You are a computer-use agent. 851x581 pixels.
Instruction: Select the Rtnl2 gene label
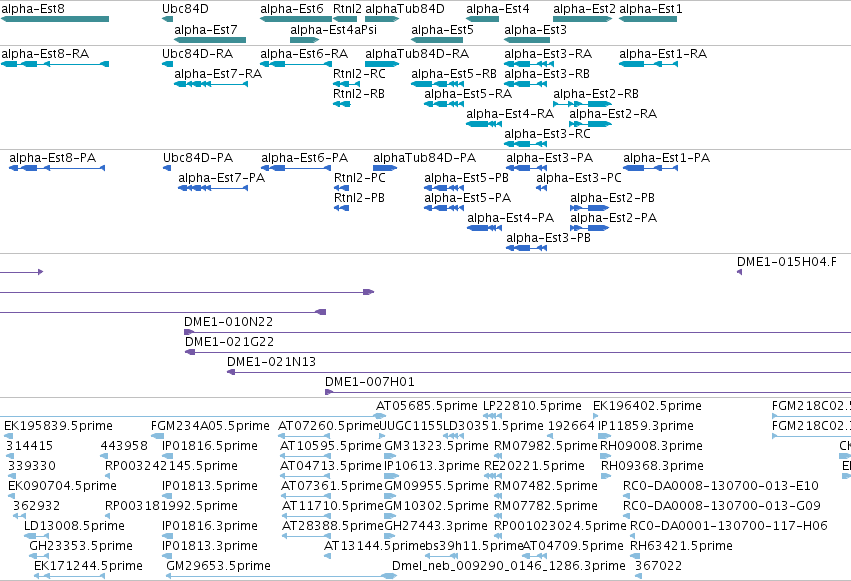pyautogui.click(x=347, y=9)
